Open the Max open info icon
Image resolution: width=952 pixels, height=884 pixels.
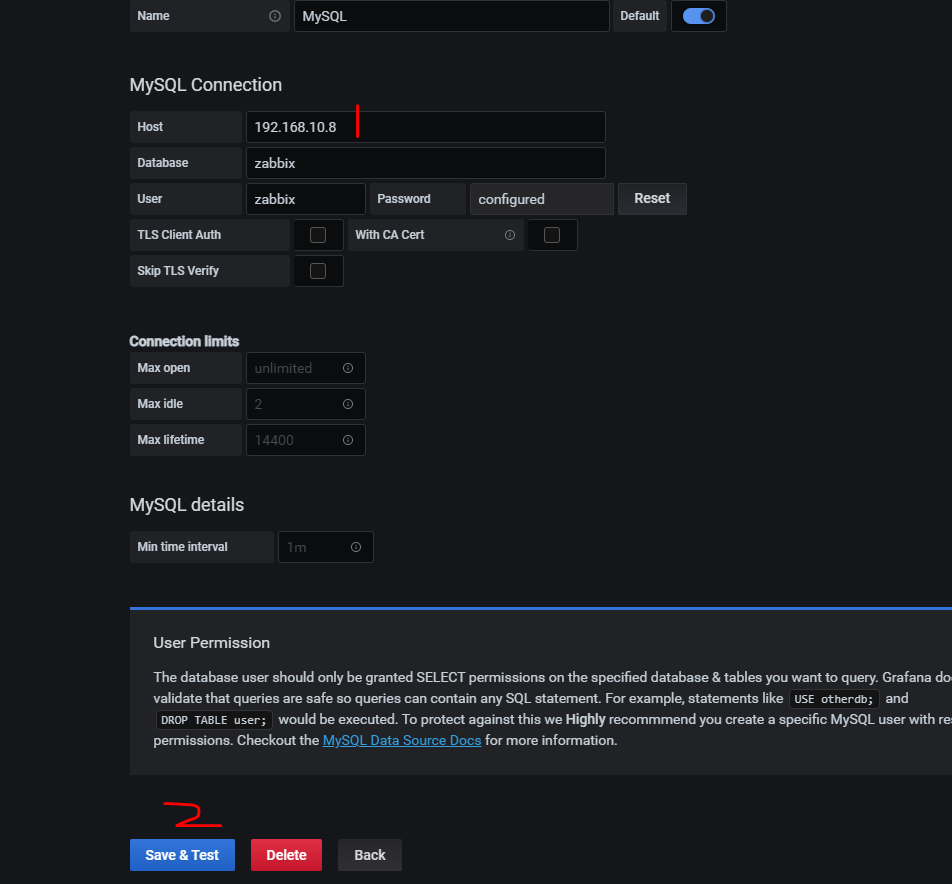(348, 368)
